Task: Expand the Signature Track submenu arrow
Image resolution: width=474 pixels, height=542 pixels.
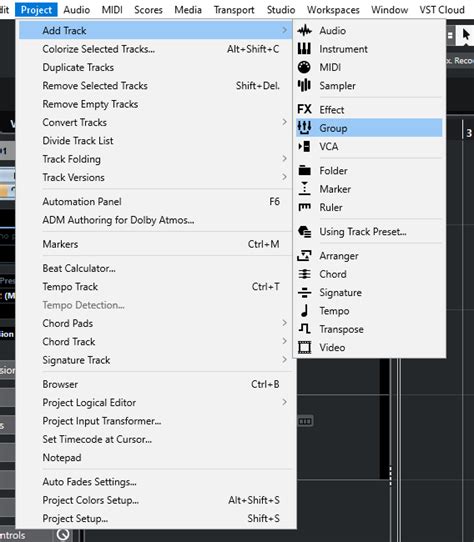Action: [284, 359]
